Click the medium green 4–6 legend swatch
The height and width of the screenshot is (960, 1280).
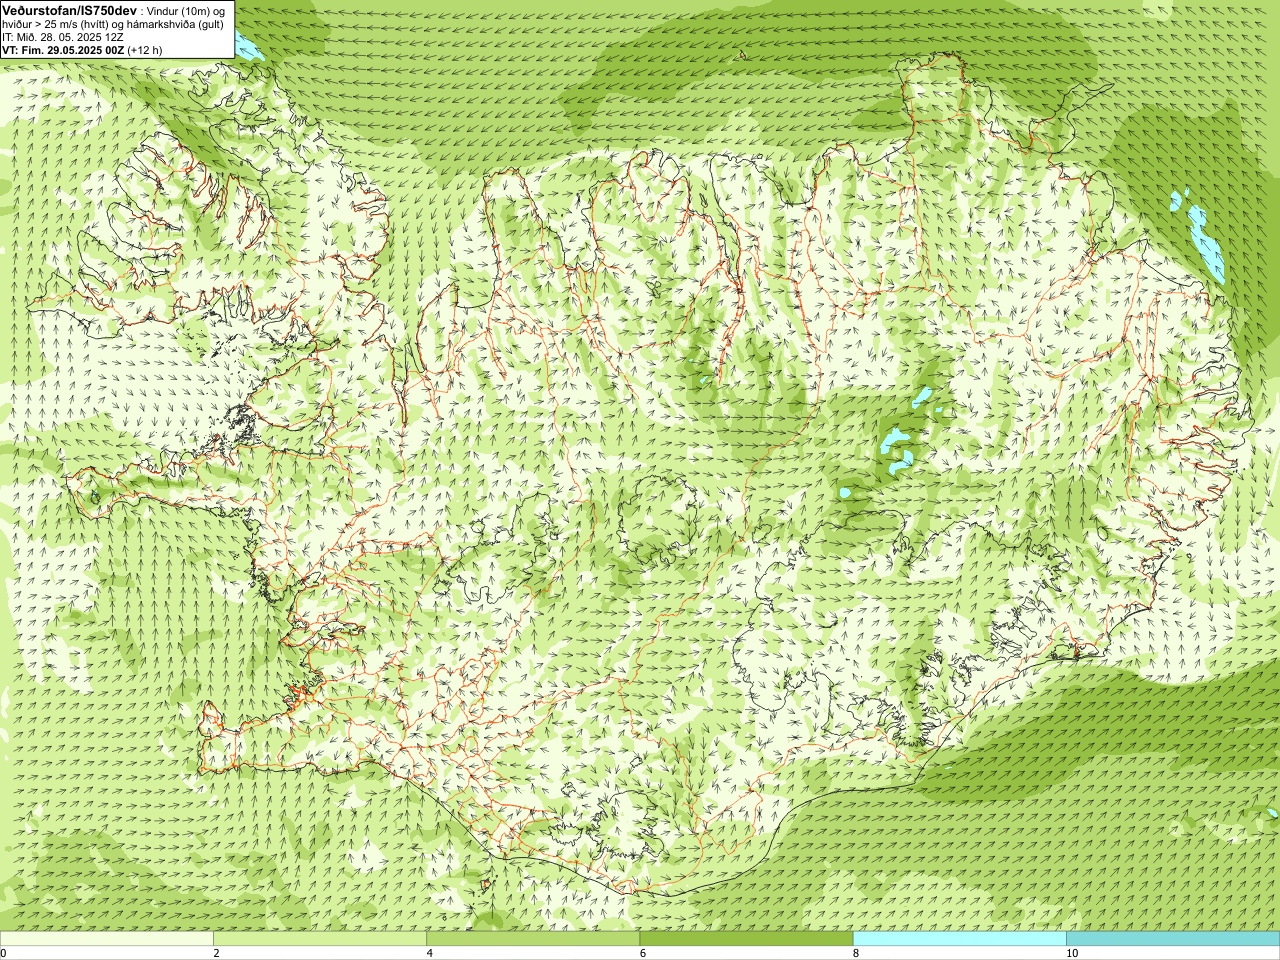[533, 939]
